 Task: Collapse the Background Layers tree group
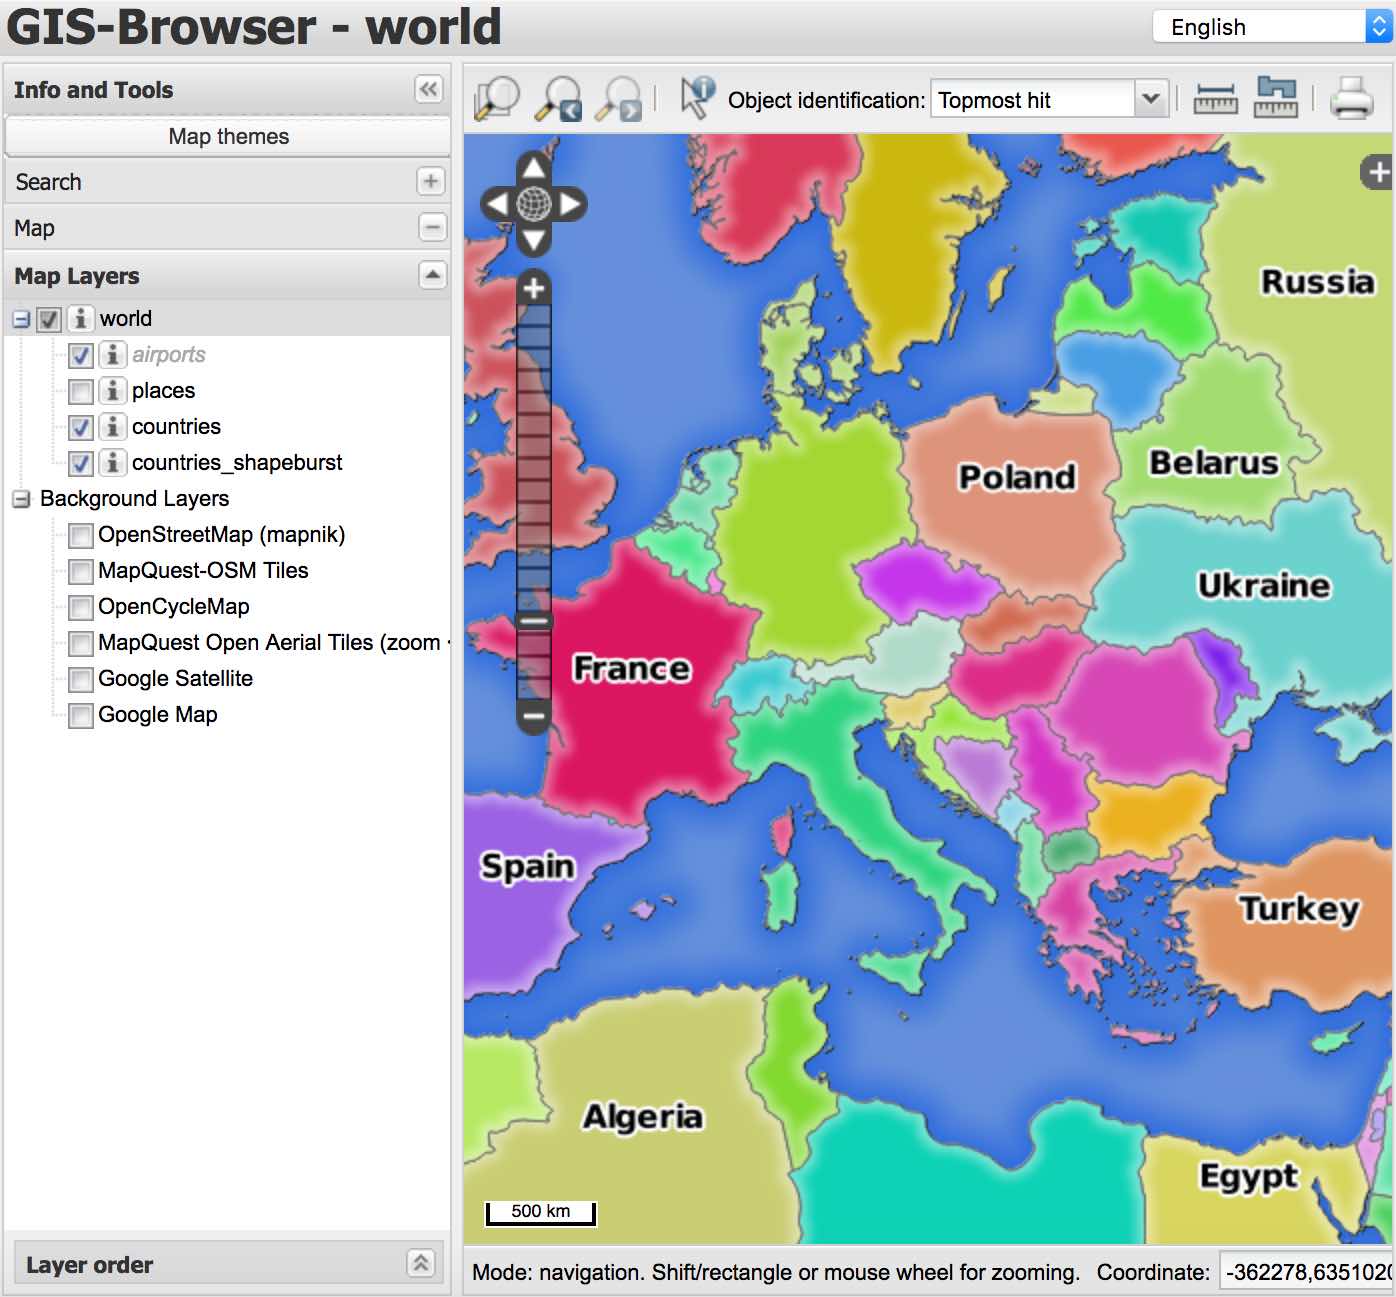pos(21,499)
